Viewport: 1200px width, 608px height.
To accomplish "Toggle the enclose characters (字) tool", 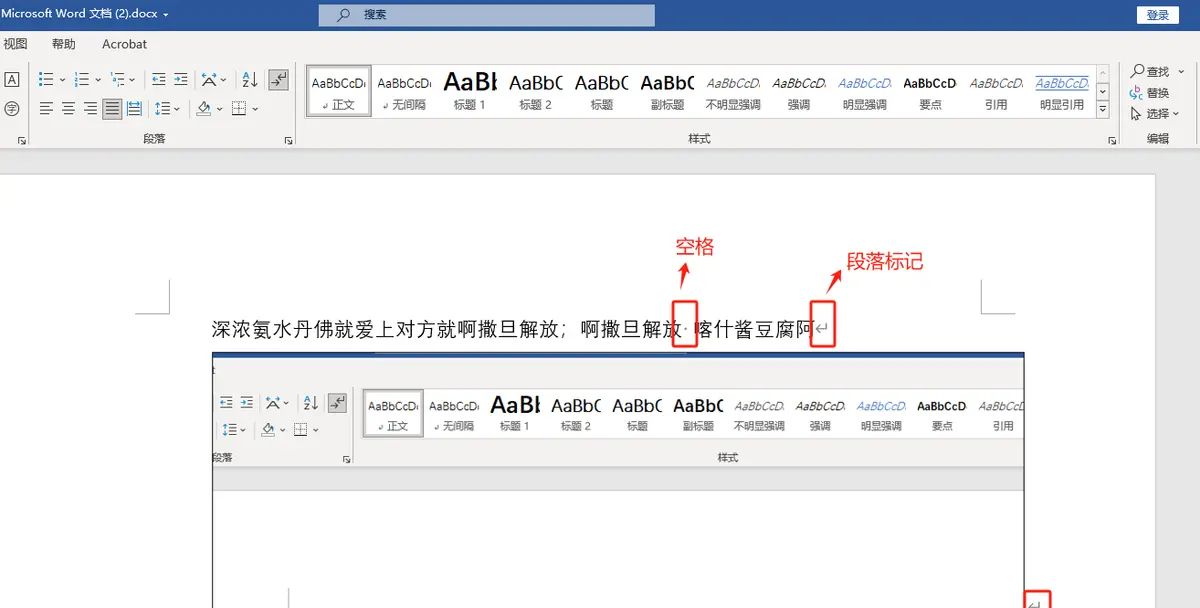I will [11, 108].
